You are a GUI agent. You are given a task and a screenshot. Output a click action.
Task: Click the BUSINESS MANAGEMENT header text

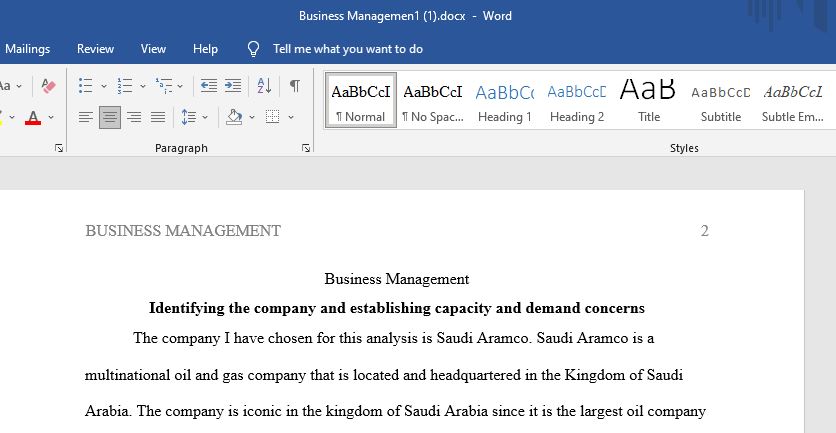point(183,231)
